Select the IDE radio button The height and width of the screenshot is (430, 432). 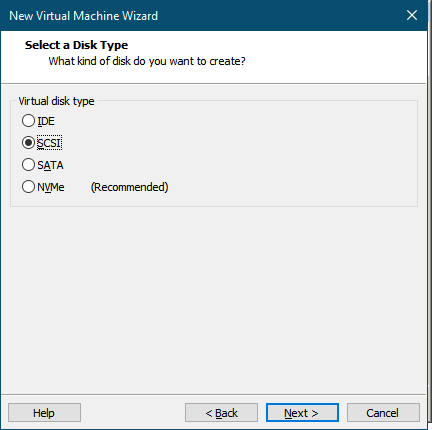(x=28, y=121)
